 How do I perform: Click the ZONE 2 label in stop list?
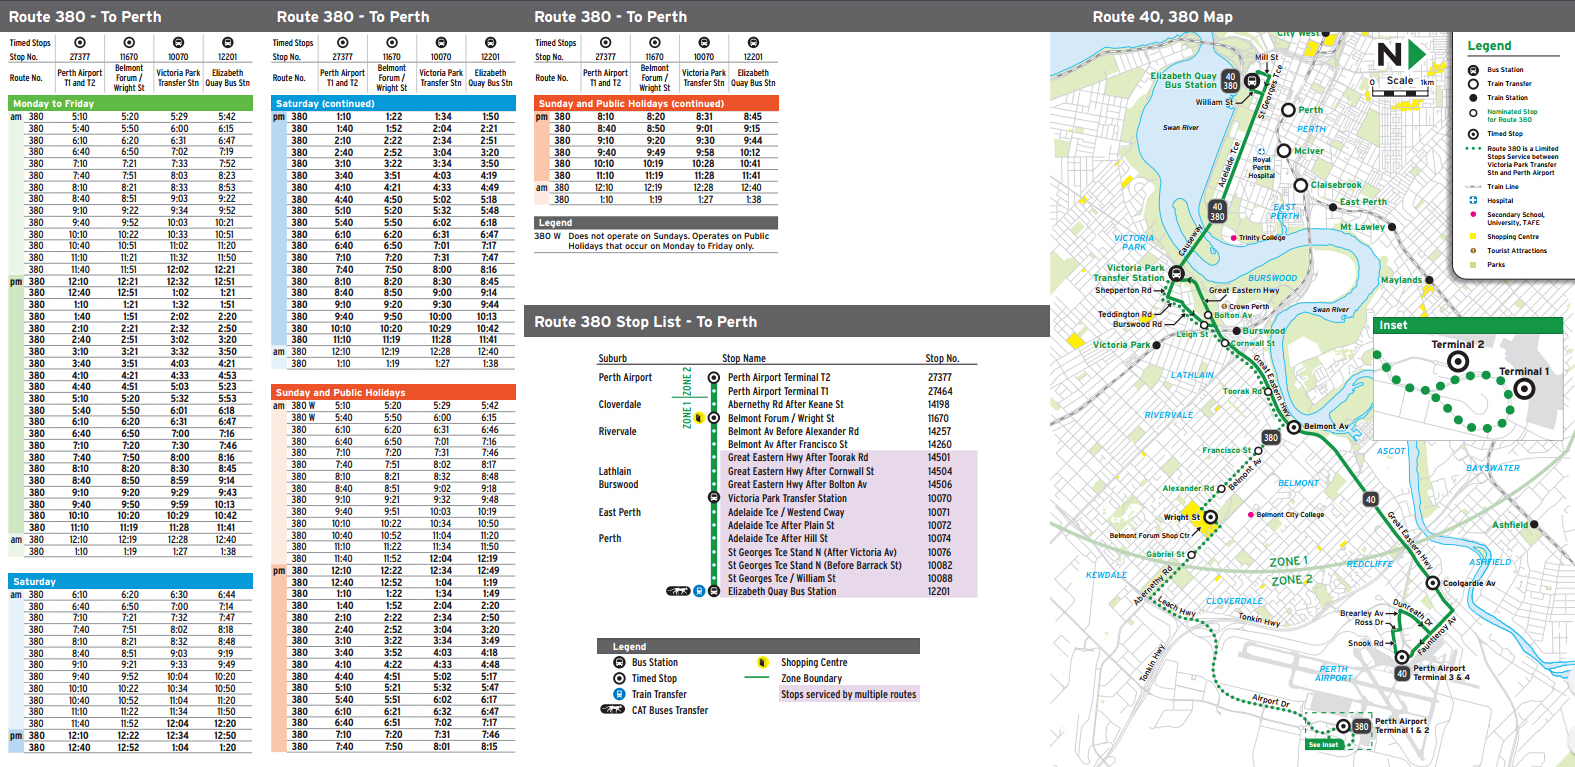[x=687, y=381]
